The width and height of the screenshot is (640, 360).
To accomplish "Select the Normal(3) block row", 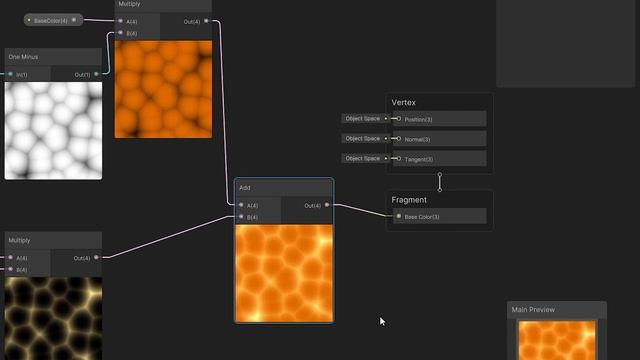I will point(439,139).
